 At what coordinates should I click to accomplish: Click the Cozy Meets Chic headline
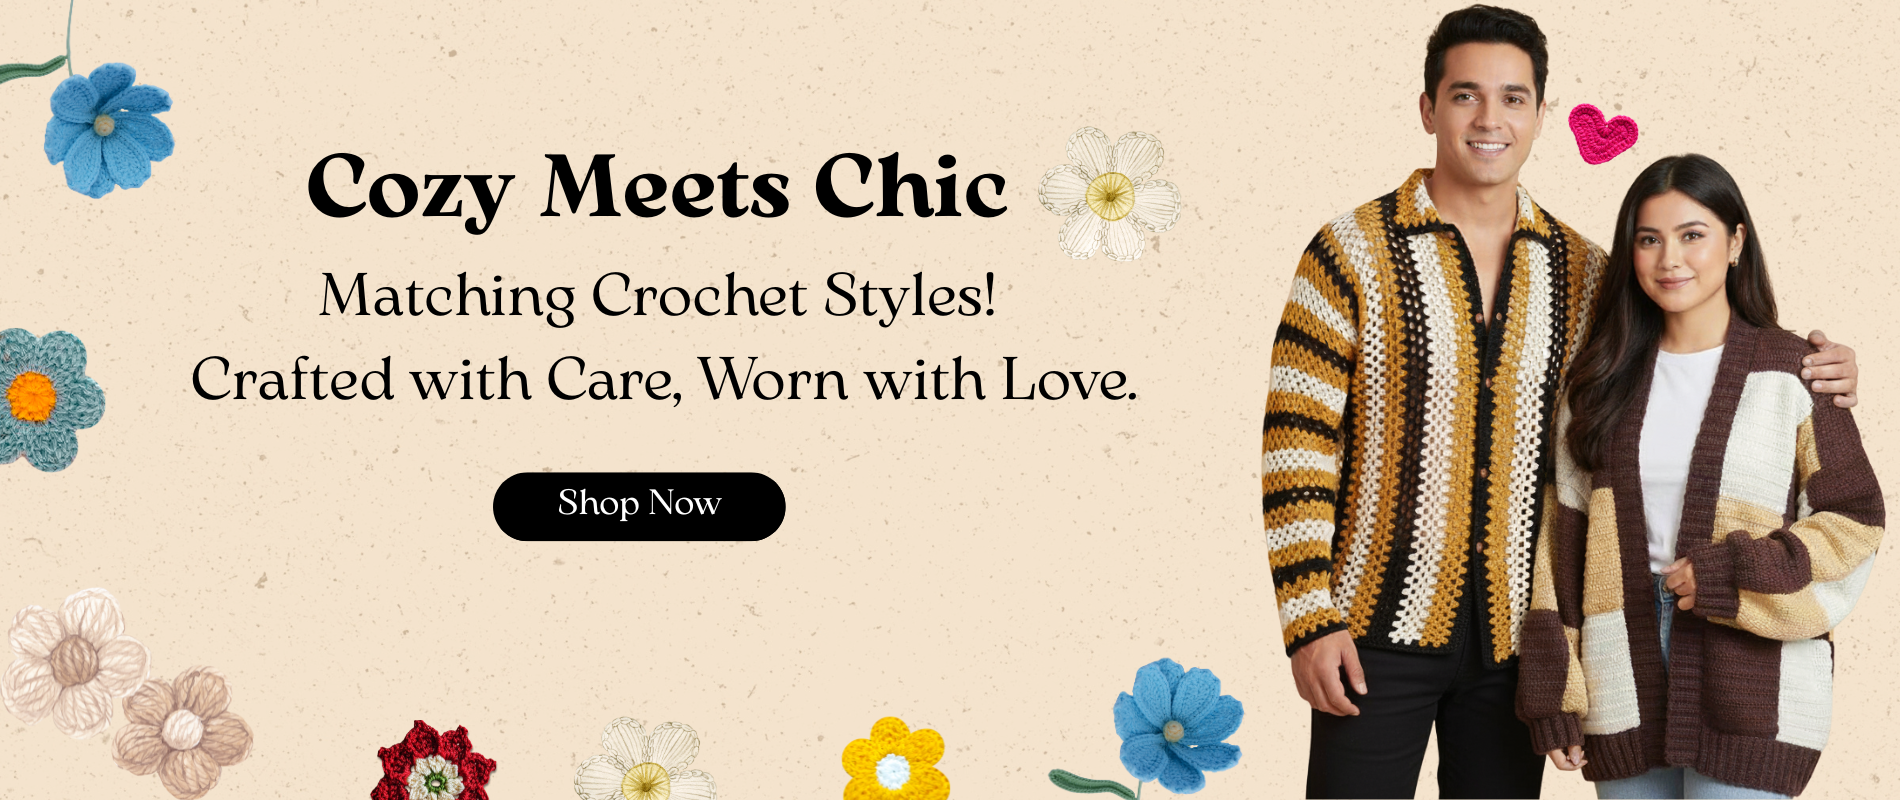pyautogui.click(x=657, y=188)
